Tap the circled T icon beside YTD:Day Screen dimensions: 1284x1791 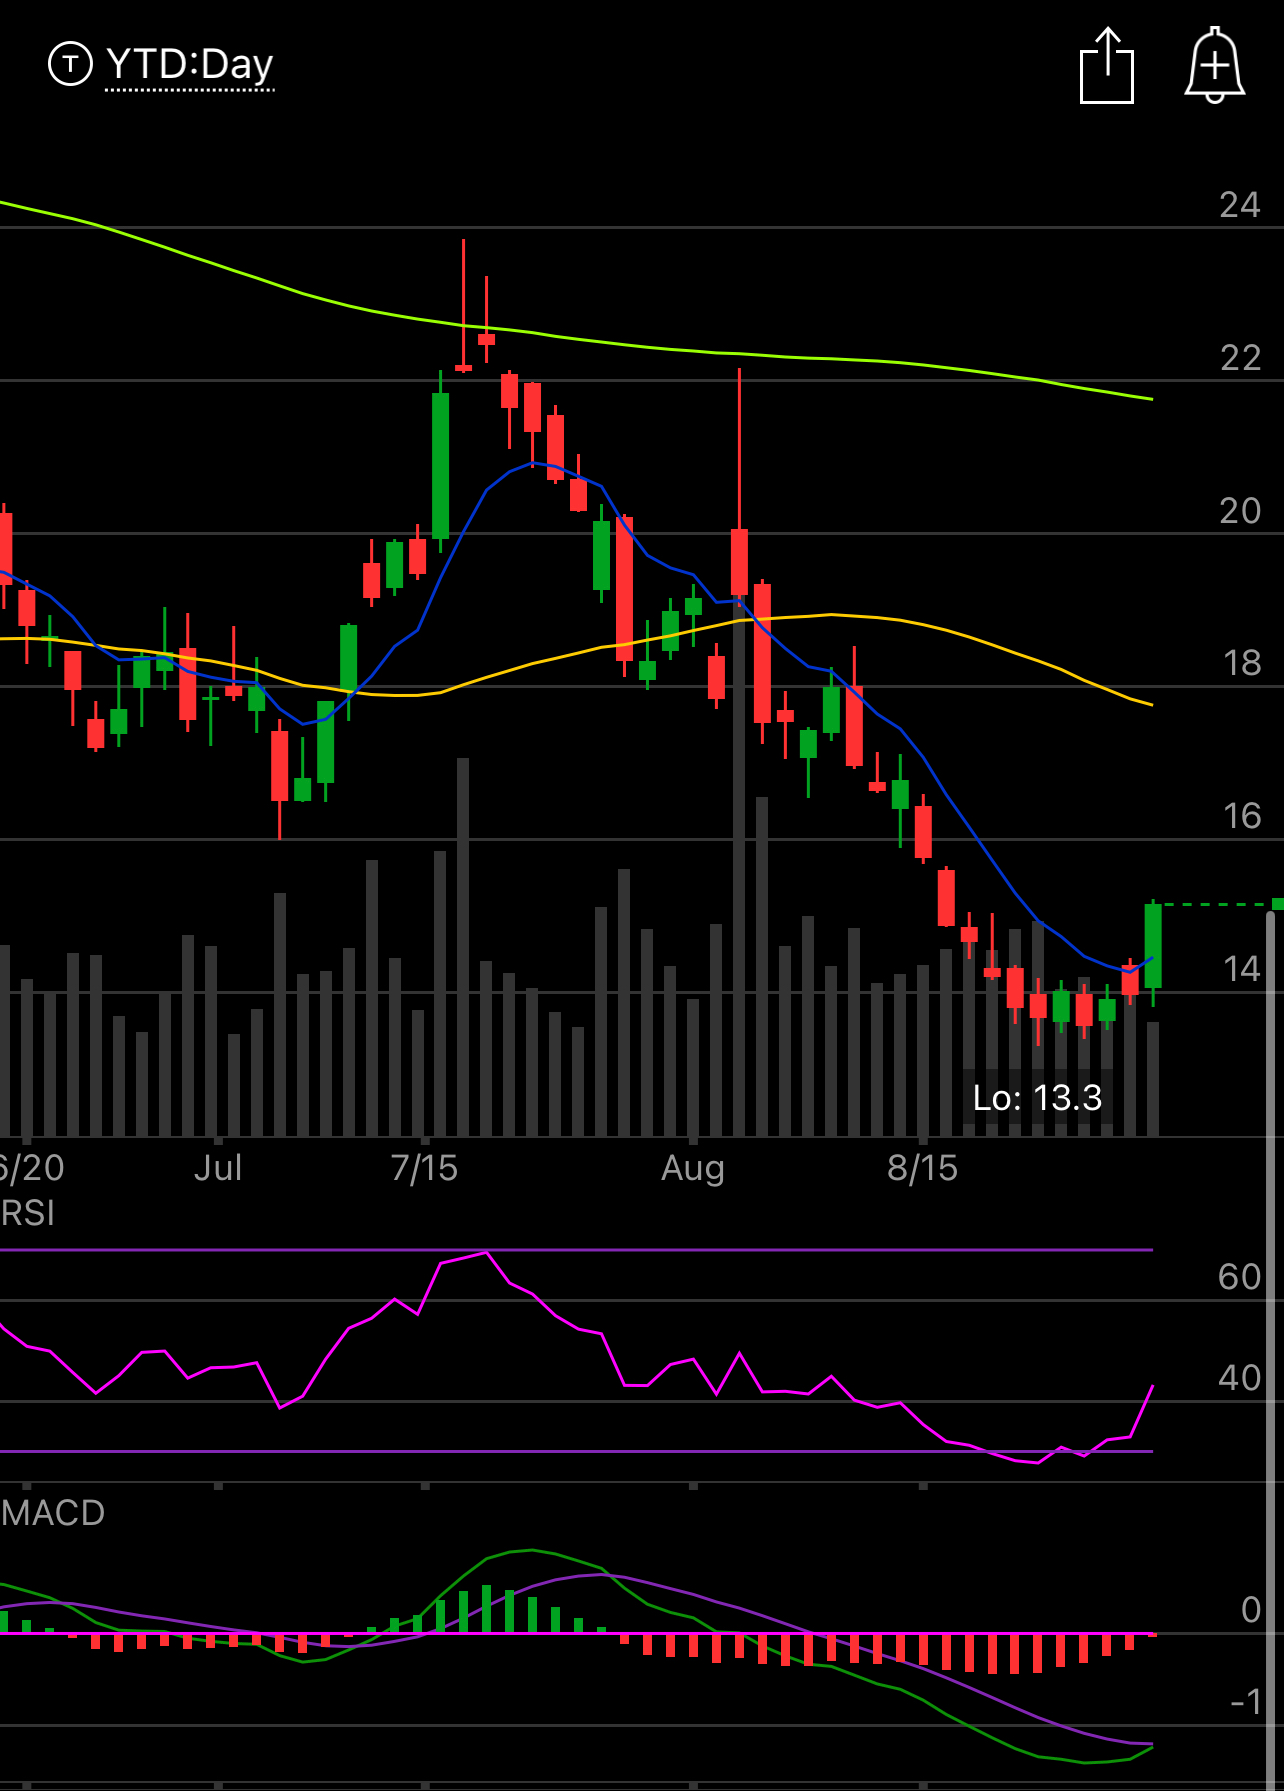tap(70, 64)
